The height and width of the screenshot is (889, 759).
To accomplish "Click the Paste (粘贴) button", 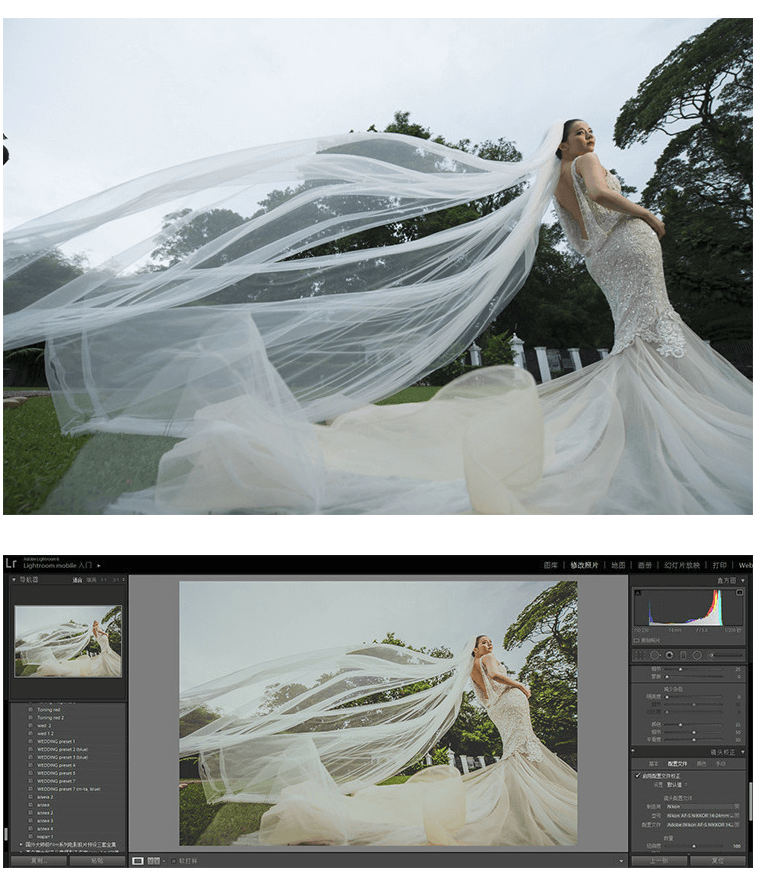I will pos(97,861).
